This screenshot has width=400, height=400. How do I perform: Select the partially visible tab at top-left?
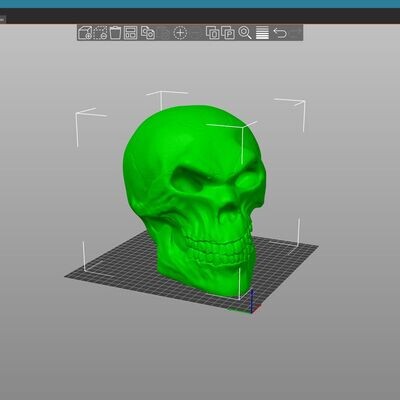point(3,19)
